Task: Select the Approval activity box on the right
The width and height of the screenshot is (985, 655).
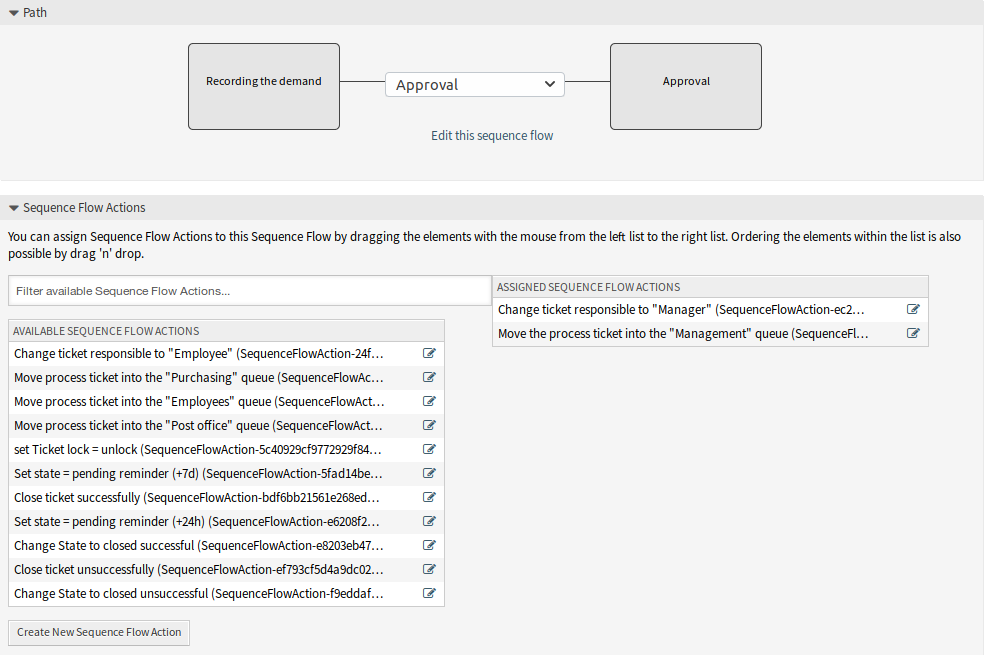Action: point(686,87)
